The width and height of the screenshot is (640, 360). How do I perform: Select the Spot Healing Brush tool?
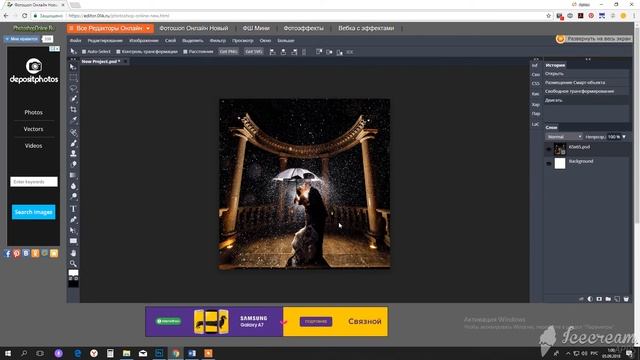click(73, 133)
